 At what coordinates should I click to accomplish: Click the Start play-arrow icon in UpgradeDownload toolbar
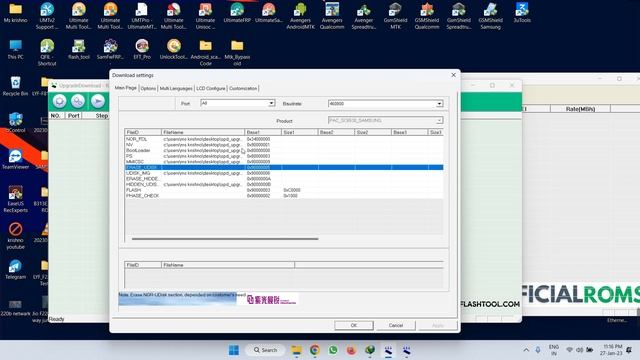(x=98, y=101)
